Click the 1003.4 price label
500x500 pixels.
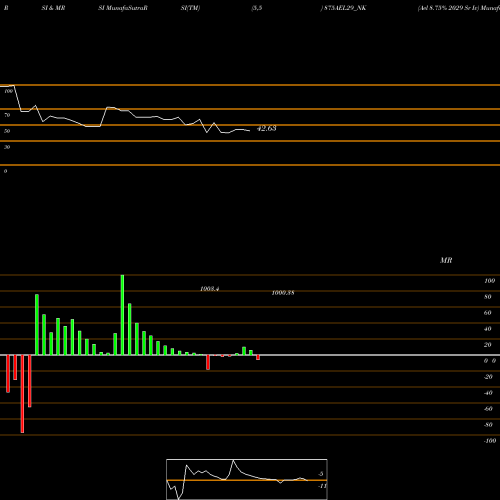pos(209,289)
